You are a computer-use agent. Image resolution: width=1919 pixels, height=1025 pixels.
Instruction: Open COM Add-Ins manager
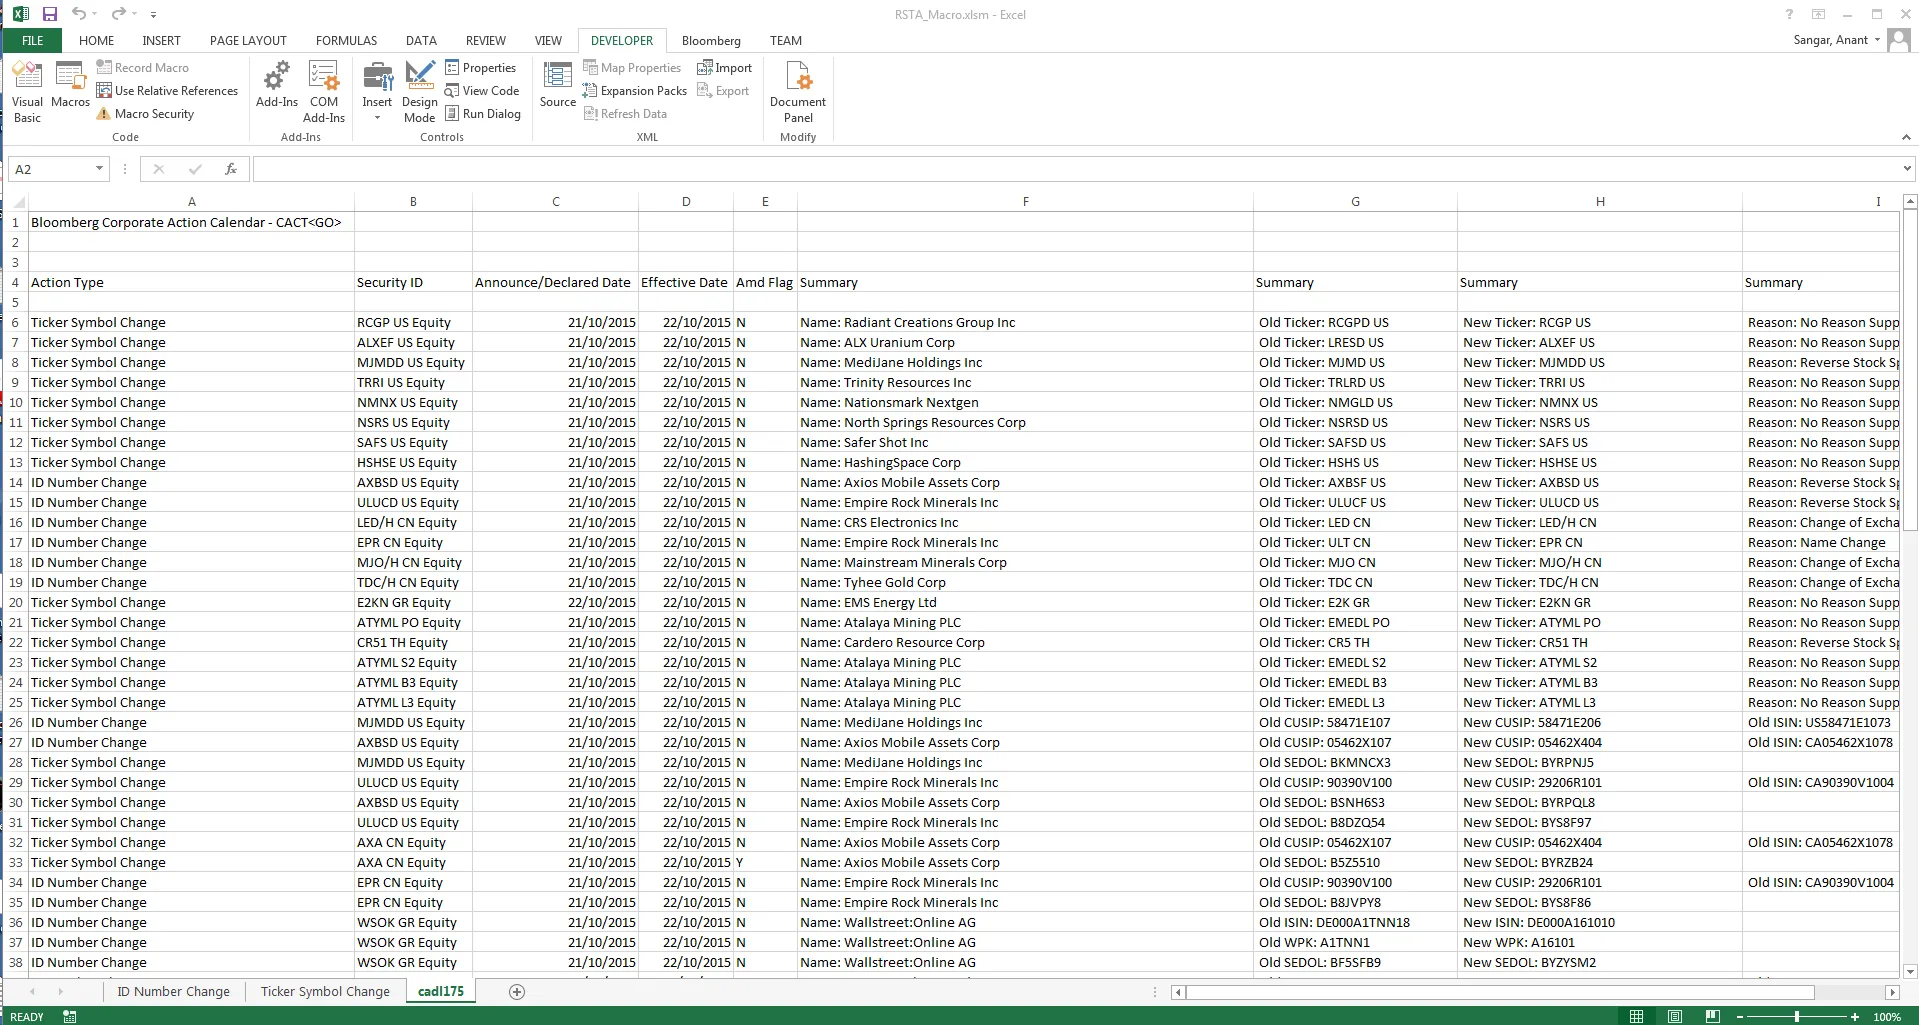[x=324, y=92]
